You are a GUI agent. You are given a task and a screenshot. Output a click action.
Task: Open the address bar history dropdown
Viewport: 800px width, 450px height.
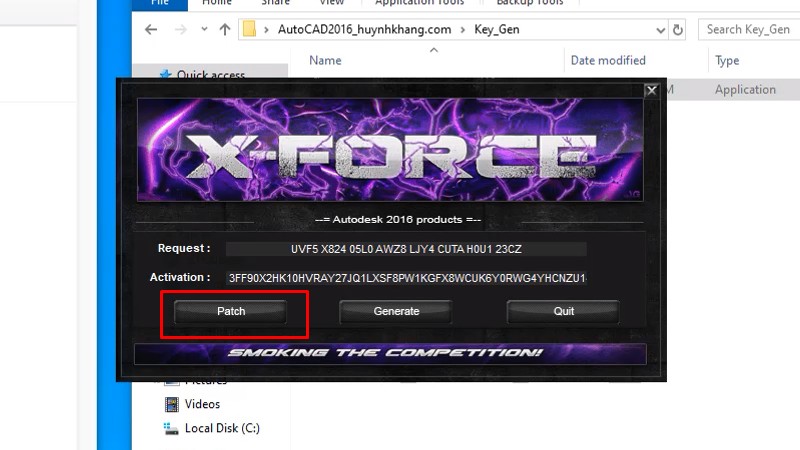(660, 29)
